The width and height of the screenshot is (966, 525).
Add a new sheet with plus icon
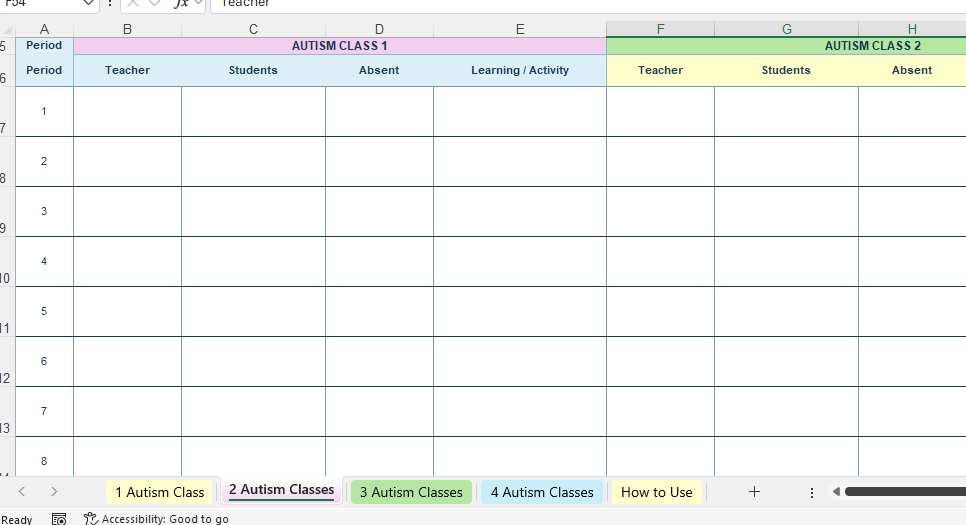(x=754, y=492)
